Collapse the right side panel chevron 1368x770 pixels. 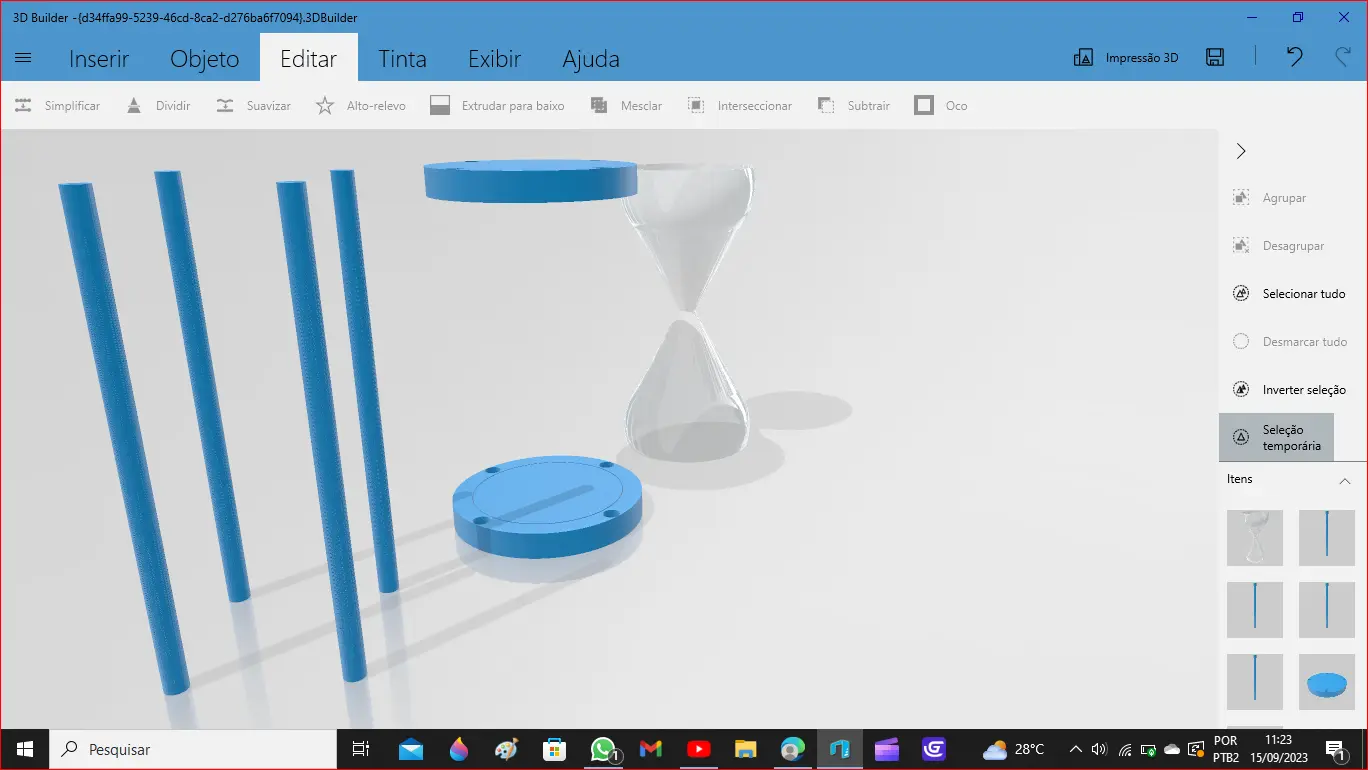pyautogui.click(x=1241, y=151)
